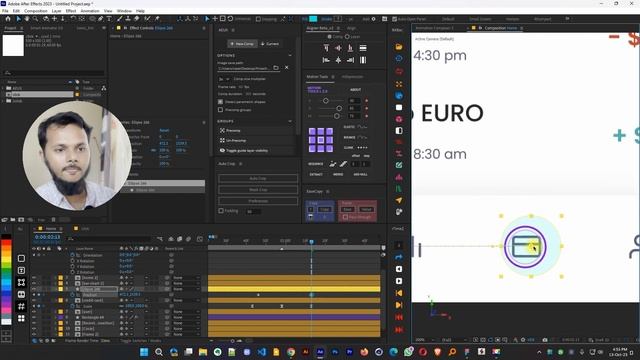Viewport: 640px width, 360px height.
Task: Open the Layer menu
Action: coord(57,11)
